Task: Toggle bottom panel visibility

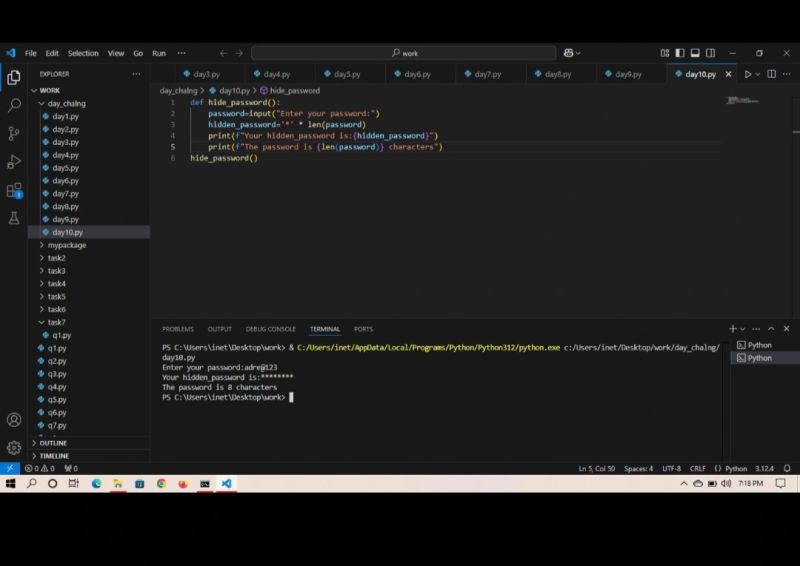Action: (x=695, y=53)
